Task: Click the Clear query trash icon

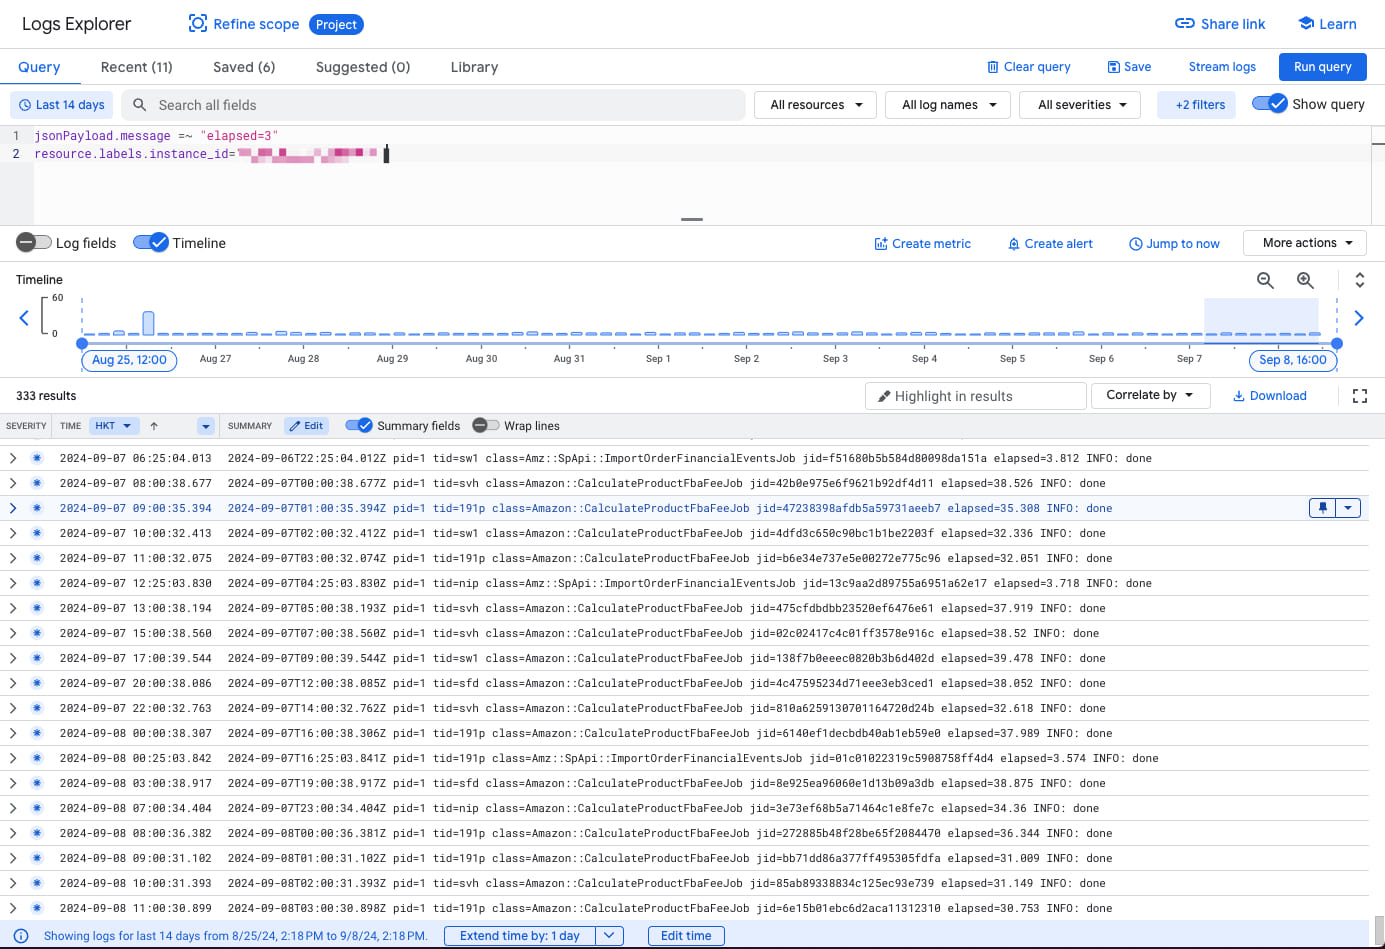Action: point(993,67)
